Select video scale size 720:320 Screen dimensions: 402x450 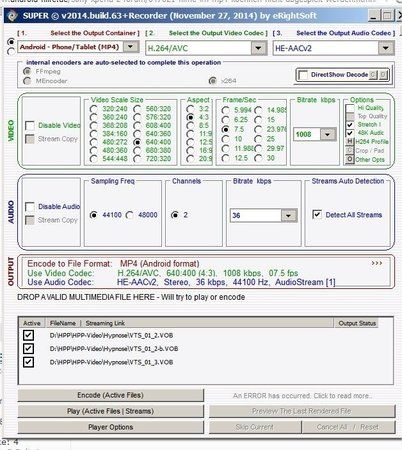click(x=137, y=159)
